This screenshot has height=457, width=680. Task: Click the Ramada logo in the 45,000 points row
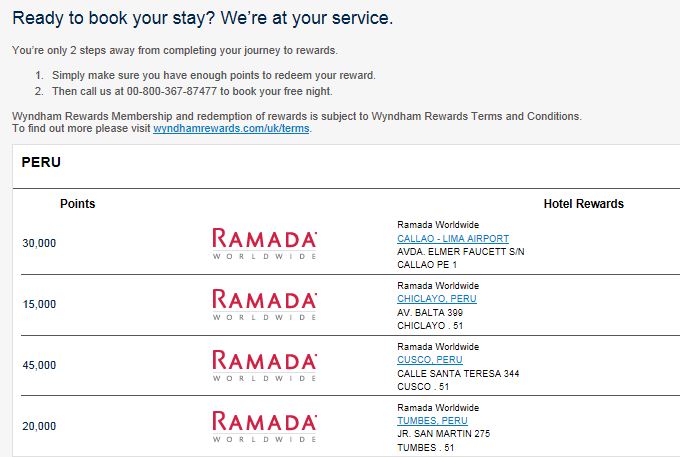265,366
